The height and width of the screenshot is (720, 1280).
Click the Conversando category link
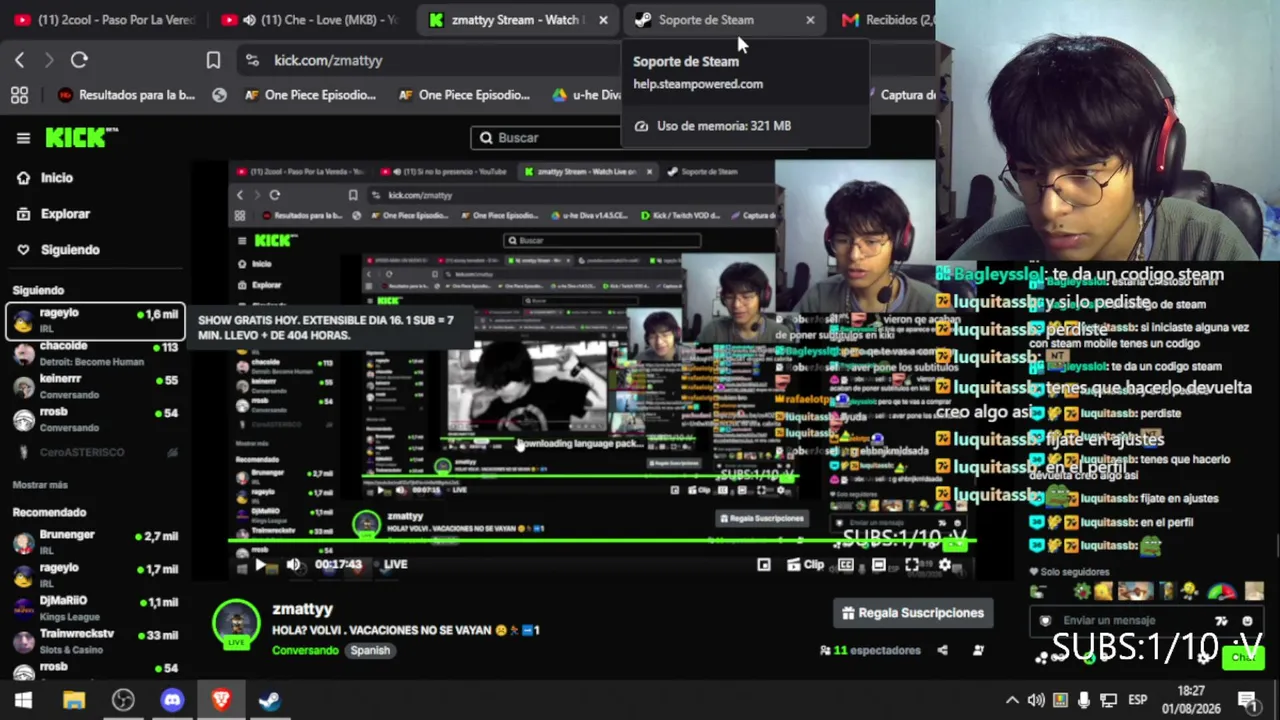click(x=305, y=650)
